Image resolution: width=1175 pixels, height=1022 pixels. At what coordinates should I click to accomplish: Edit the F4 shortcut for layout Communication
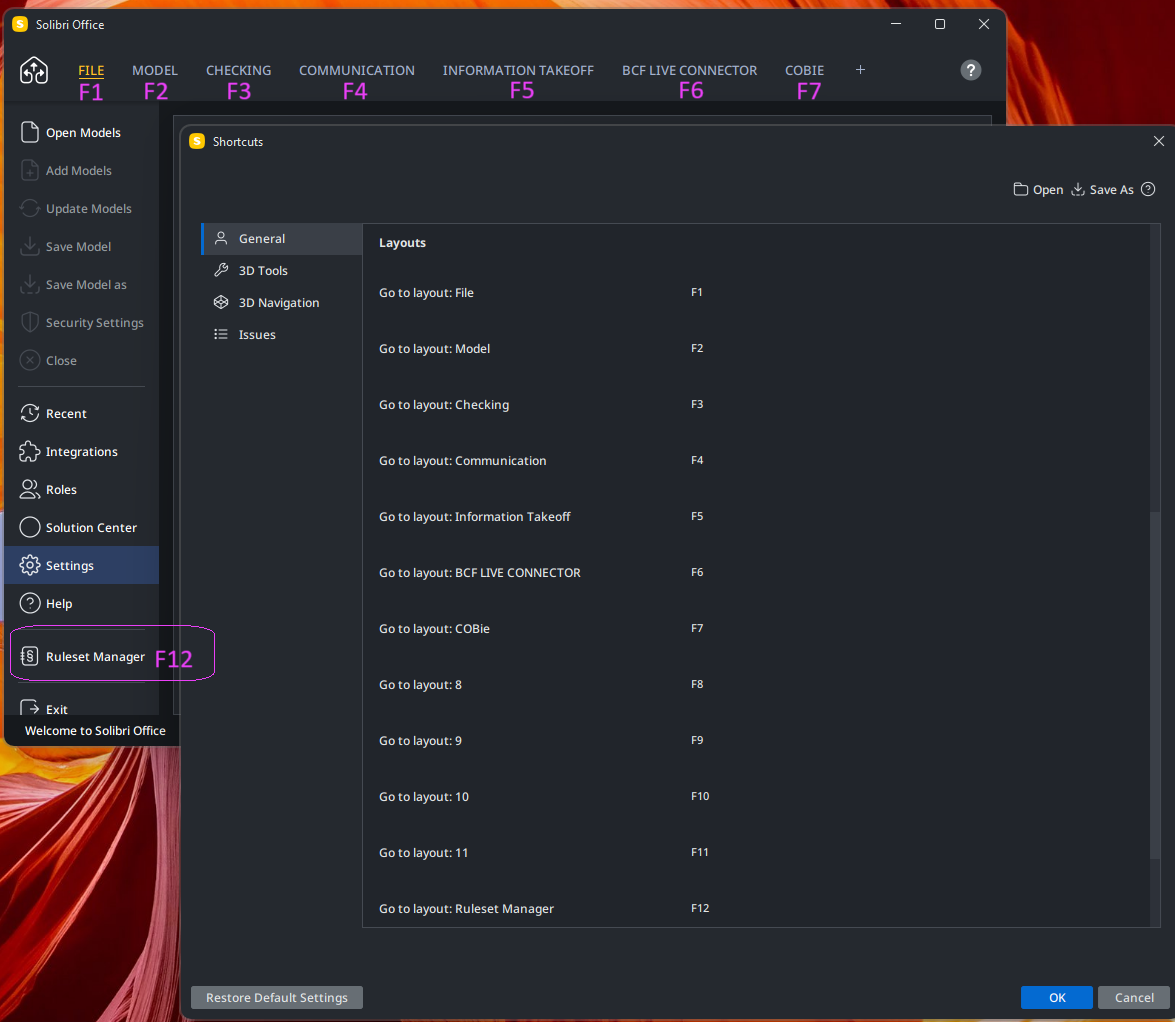coord(697,460)
